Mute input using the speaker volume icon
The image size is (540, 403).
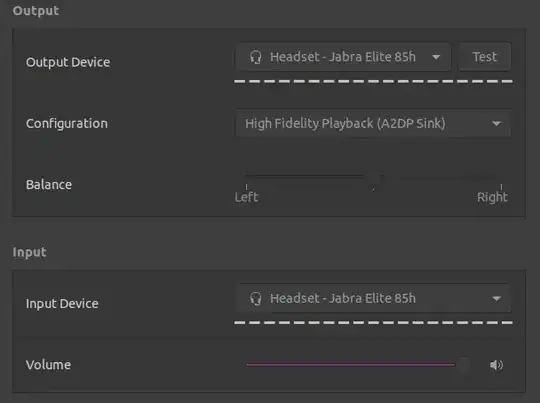click(x=496, y=365)
